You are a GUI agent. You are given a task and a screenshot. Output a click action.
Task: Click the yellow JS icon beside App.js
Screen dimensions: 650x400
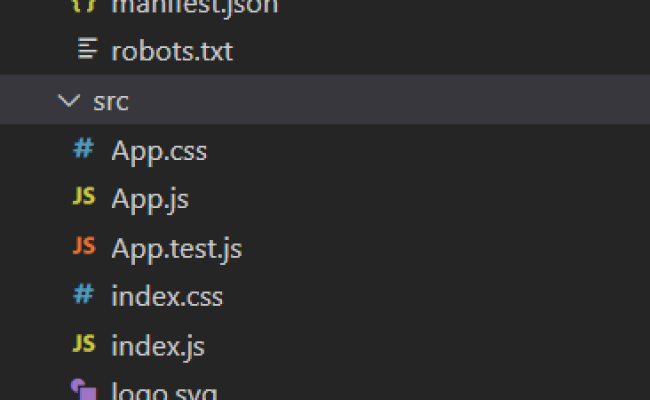coord(84,196)
